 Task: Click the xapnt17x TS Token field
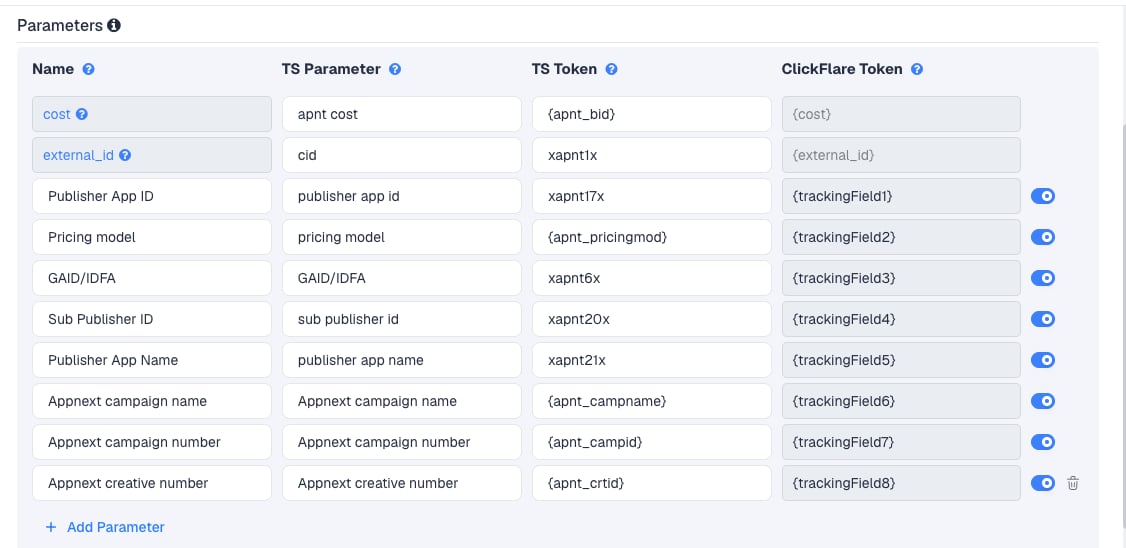pyautogui.click(x=652, y=196)
